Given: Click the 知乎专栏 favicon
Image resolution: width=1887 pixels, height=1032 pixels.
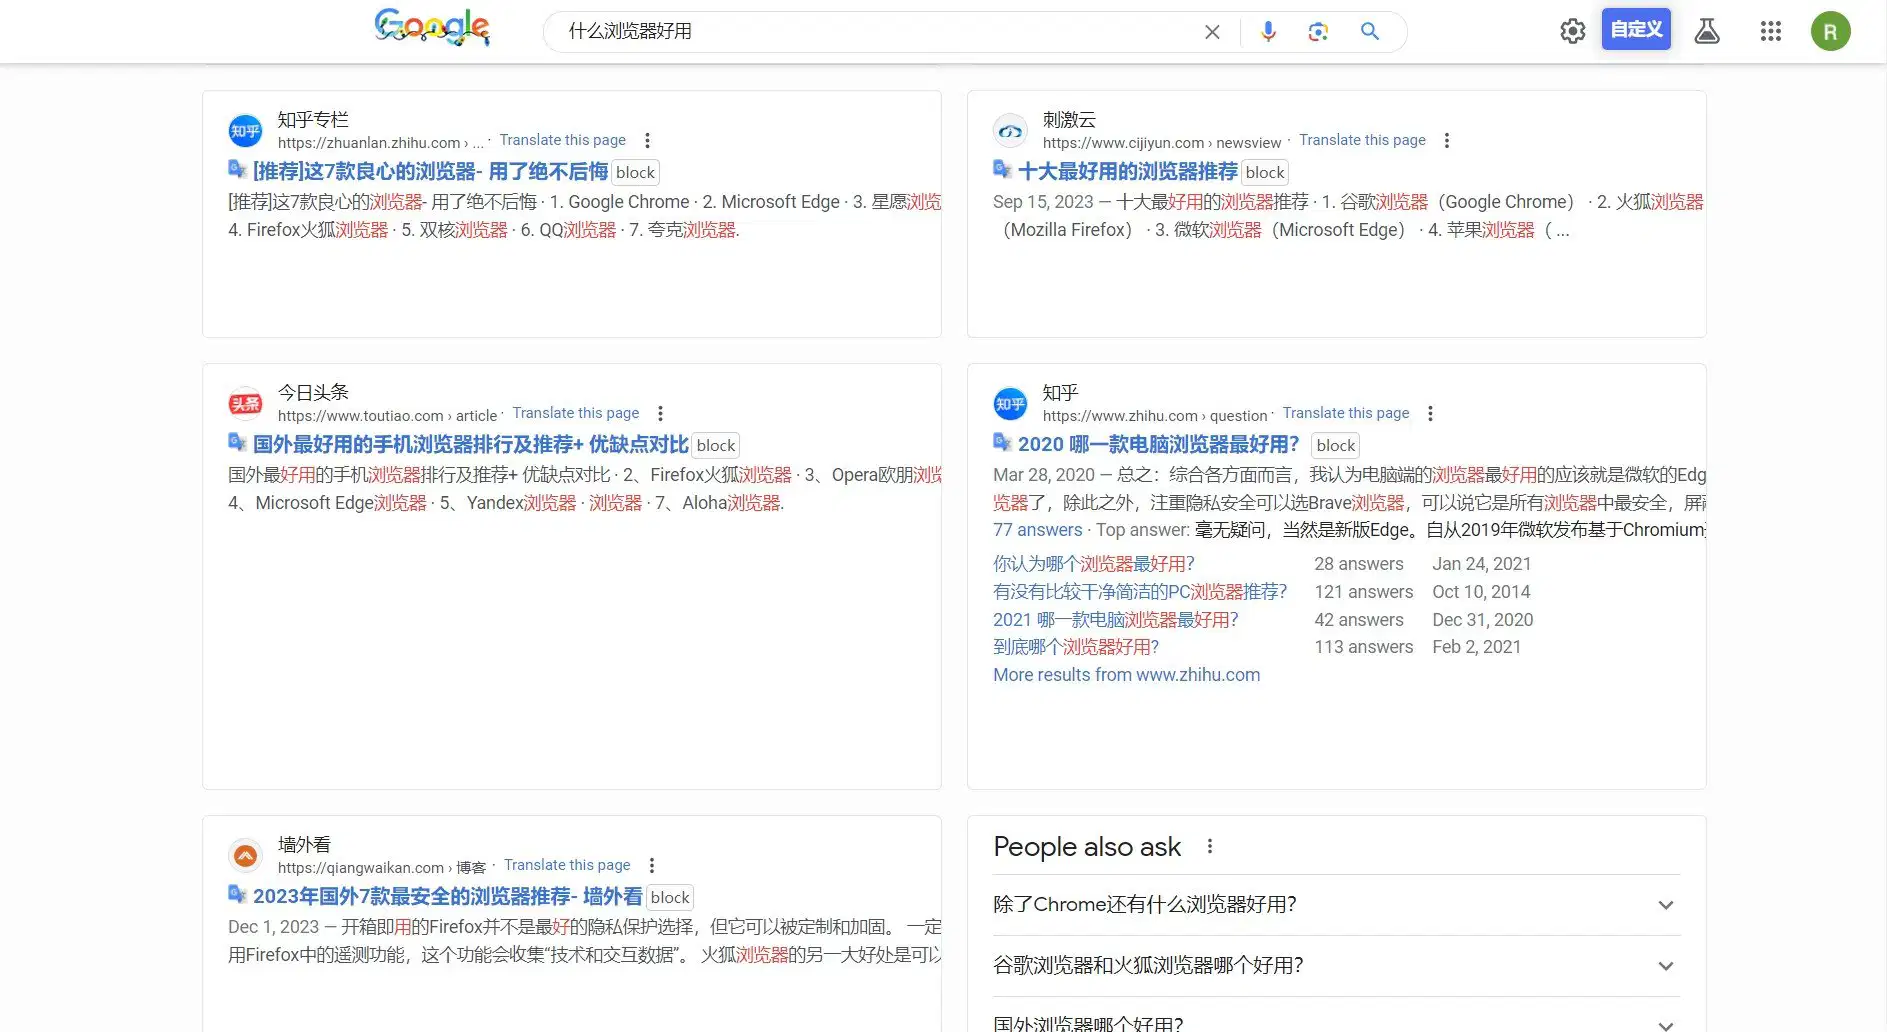Looking at the screenshot, I should click(245, 131).
